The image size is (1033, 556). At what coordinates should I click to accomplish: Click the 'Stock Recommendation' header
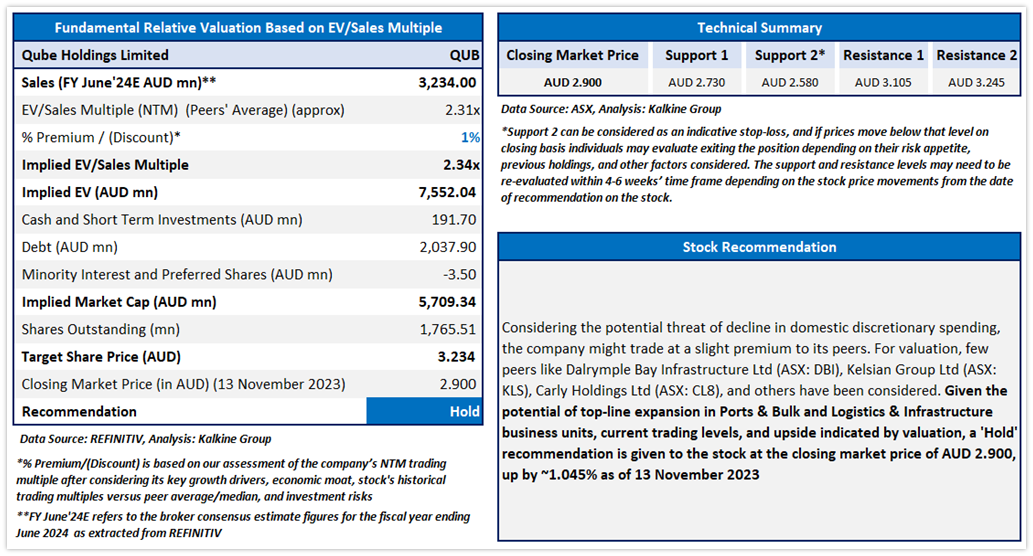760,247
